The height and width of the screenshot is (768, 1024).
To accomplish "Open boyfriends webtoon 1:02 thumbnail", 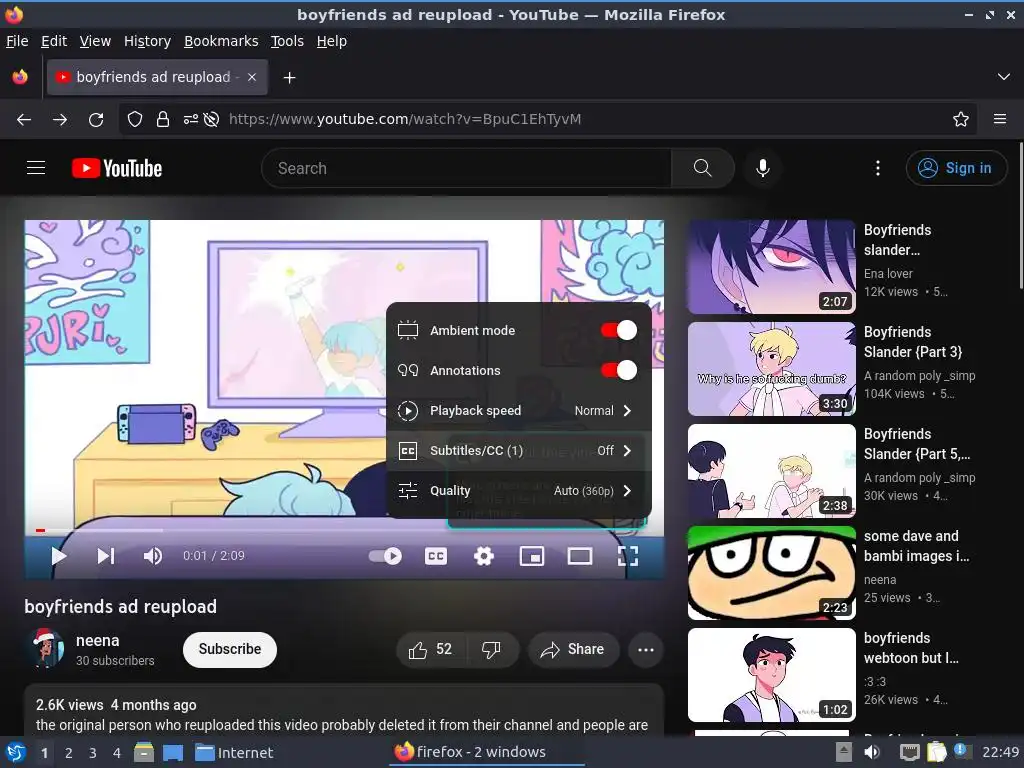I will point(771,675).
